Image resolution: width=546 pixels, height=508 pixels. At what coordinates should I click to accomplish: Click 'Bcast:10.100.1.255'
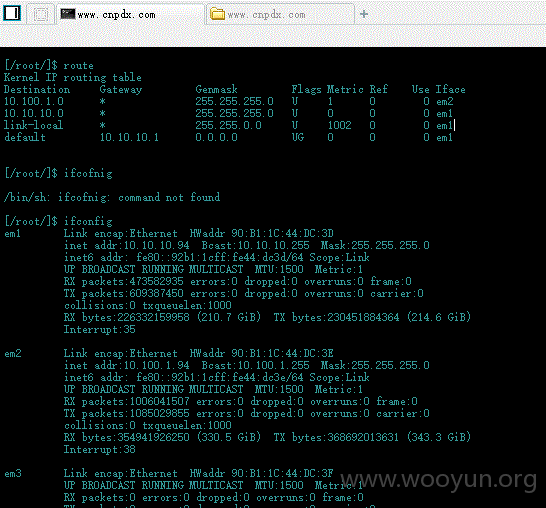[256, 365]
